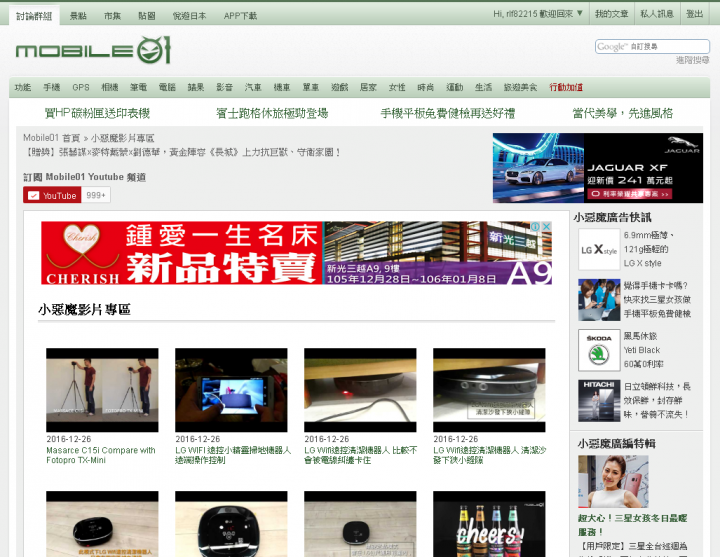Open the 6.9mm極薄 LG X style ad text

click(x=648, y=249)
